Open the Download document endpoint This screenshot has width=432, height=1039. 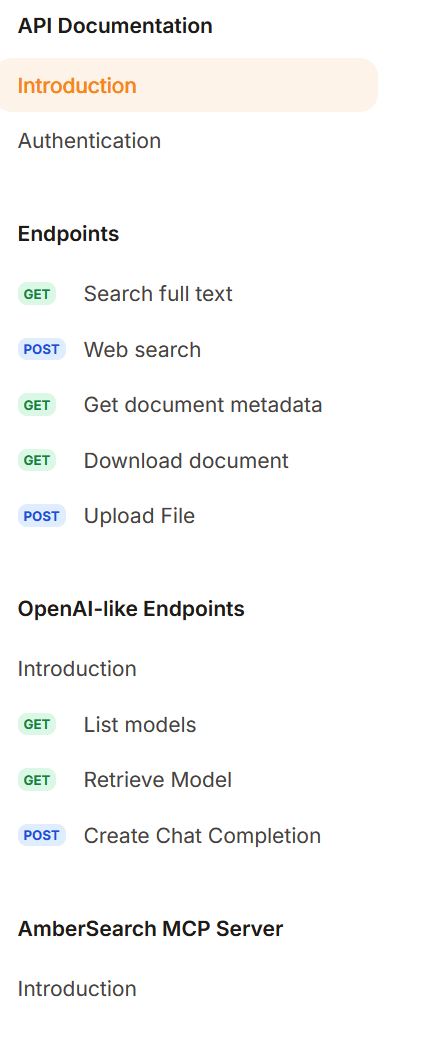pyautogui.click(x=186, y=460)
